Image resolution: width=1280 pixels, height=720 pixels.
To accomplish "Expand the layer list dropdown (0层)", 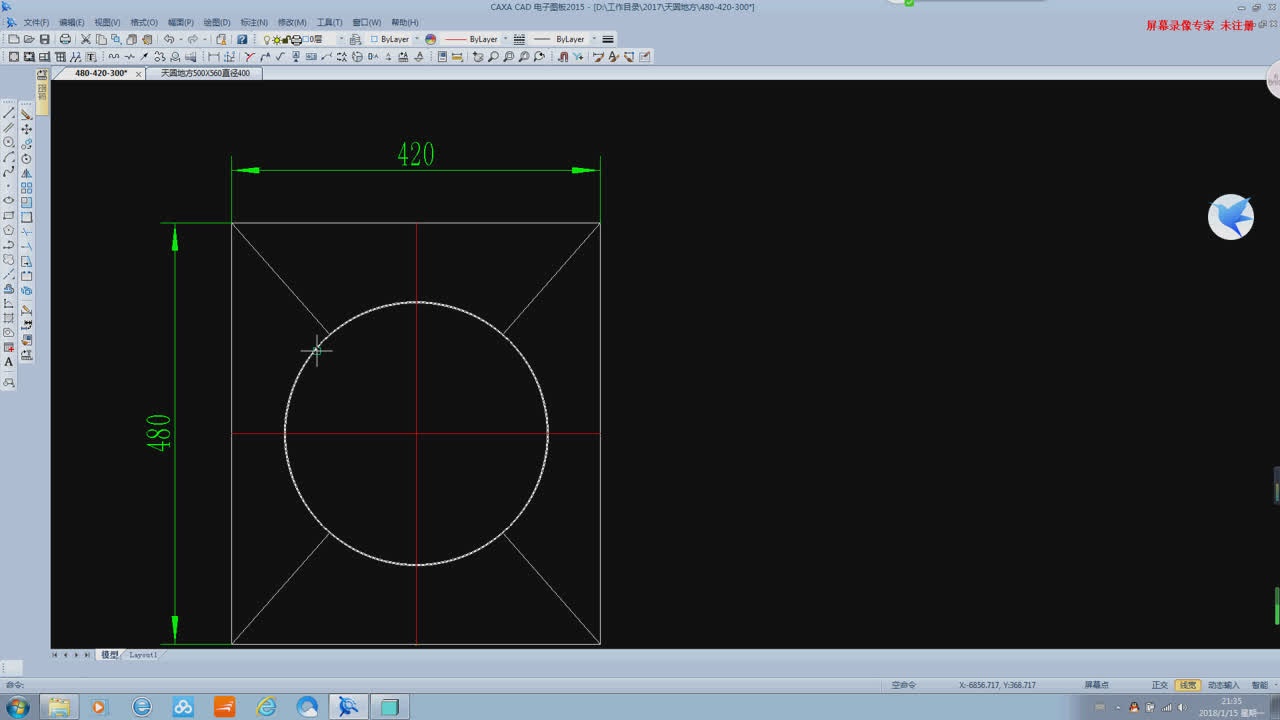I will (x=340, y=39).
